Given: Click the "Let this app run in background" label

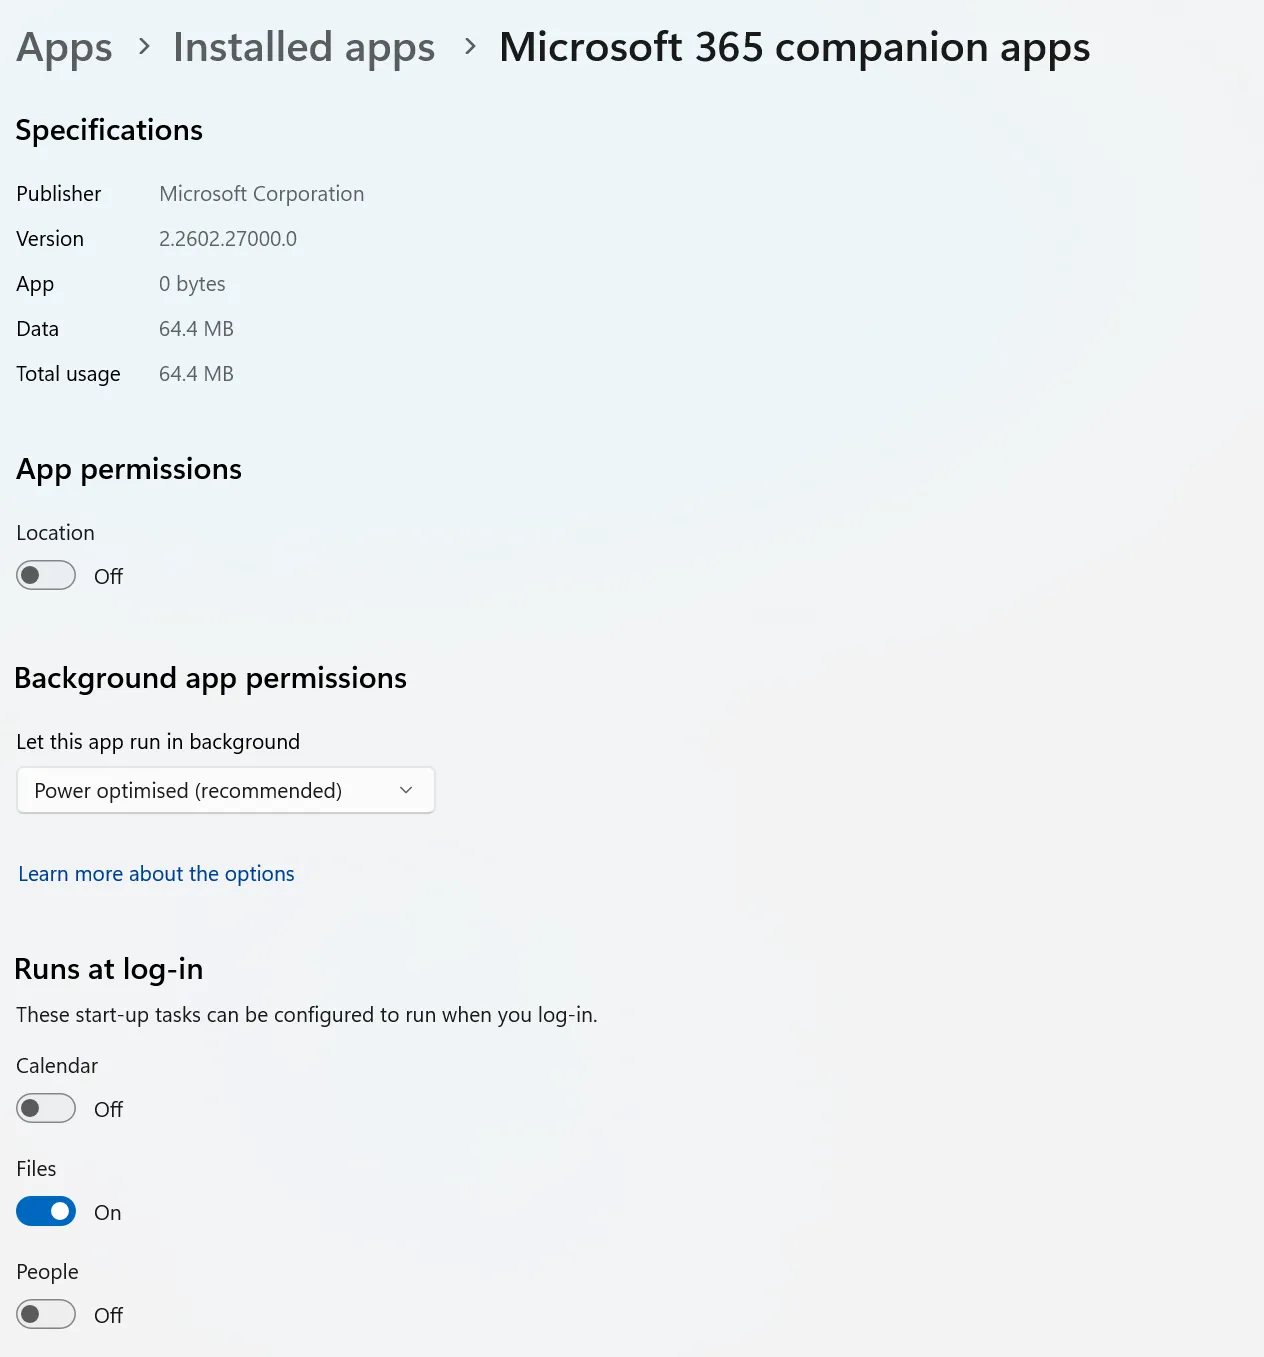Looking at the screenshot, I should point(157,741).
